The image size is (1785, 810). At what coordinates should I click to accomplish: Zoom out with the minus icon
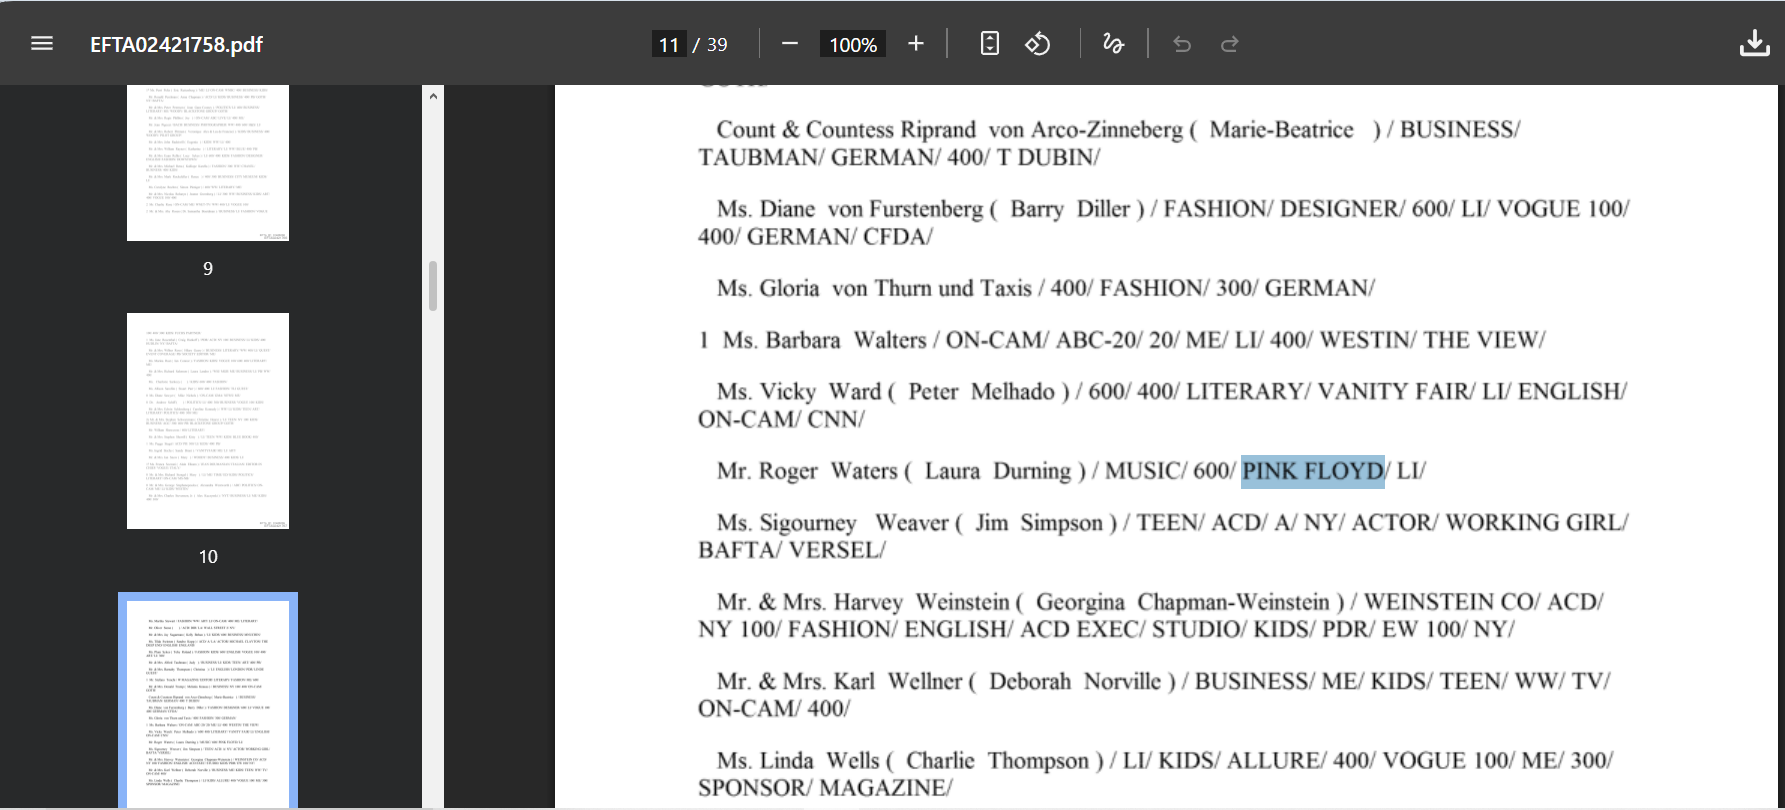click(x=790, y=44)
